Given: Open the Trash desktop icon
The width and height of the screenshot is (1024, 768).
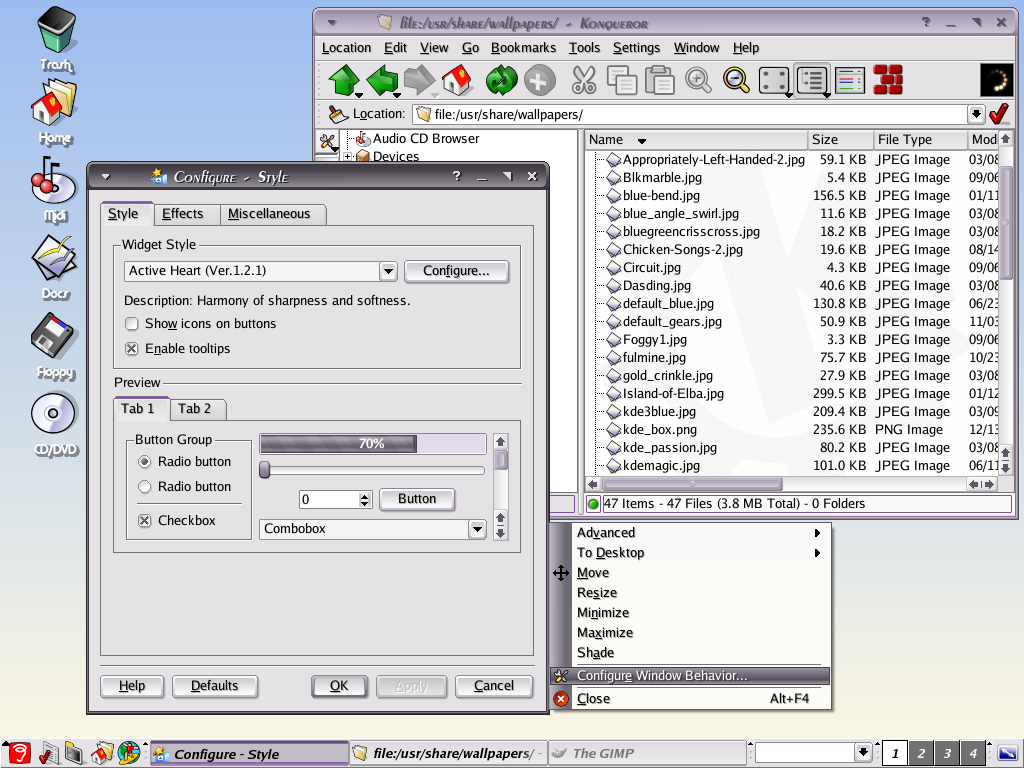Looking at the screenshot, I should tap(56, 39).
